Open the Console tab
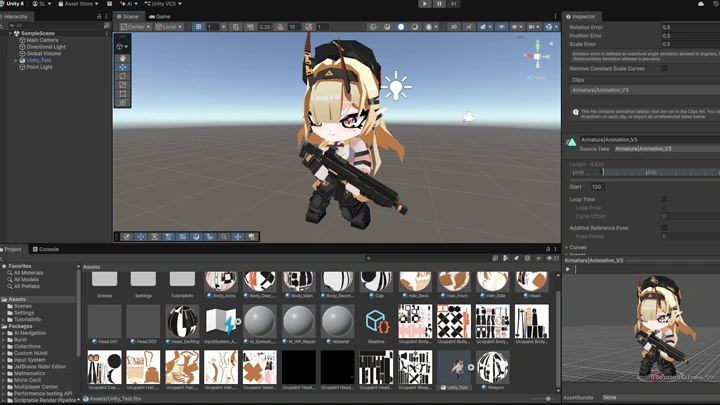Viewport: 720px width, 405px height. point(46,249)
